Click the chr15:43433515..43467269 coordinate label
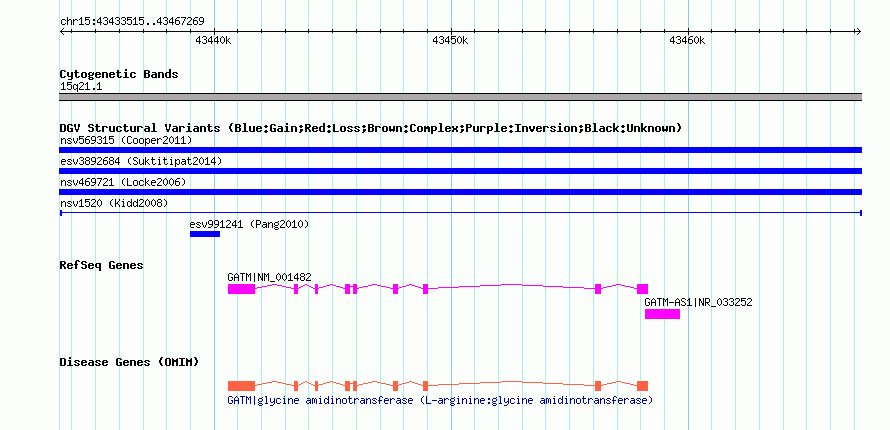The height and width of the screenshot is (430, 890). (x=132, y=22)
